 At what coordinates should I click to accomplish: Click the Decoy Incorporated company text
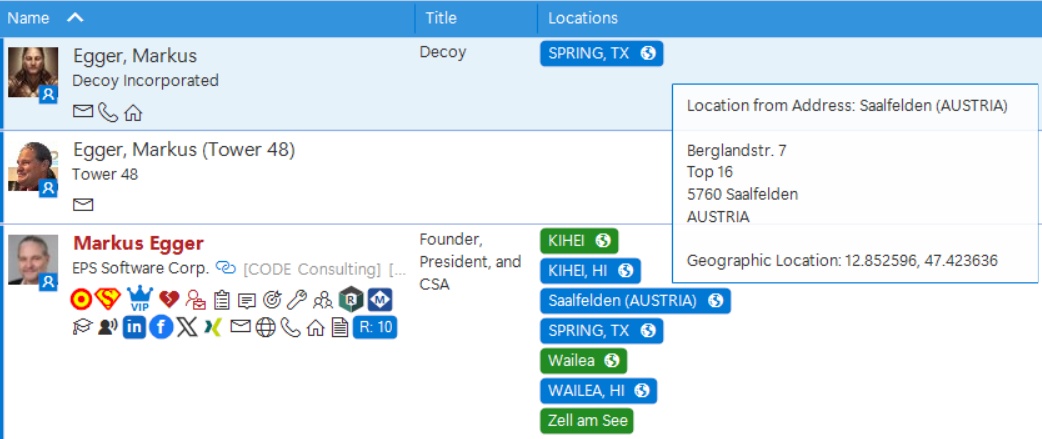click(146, 81)
